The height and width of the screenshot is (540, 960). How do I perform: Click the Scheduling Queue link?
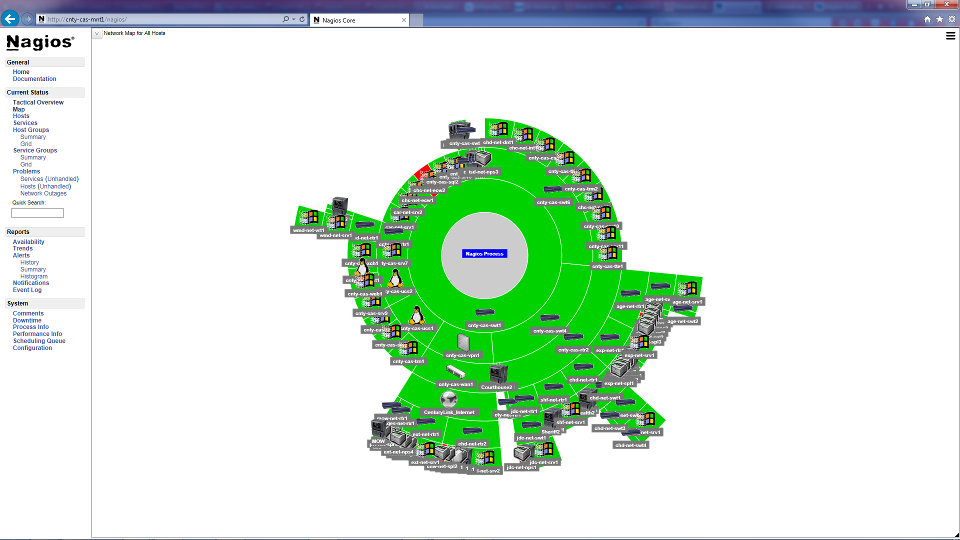coord(39,341)
